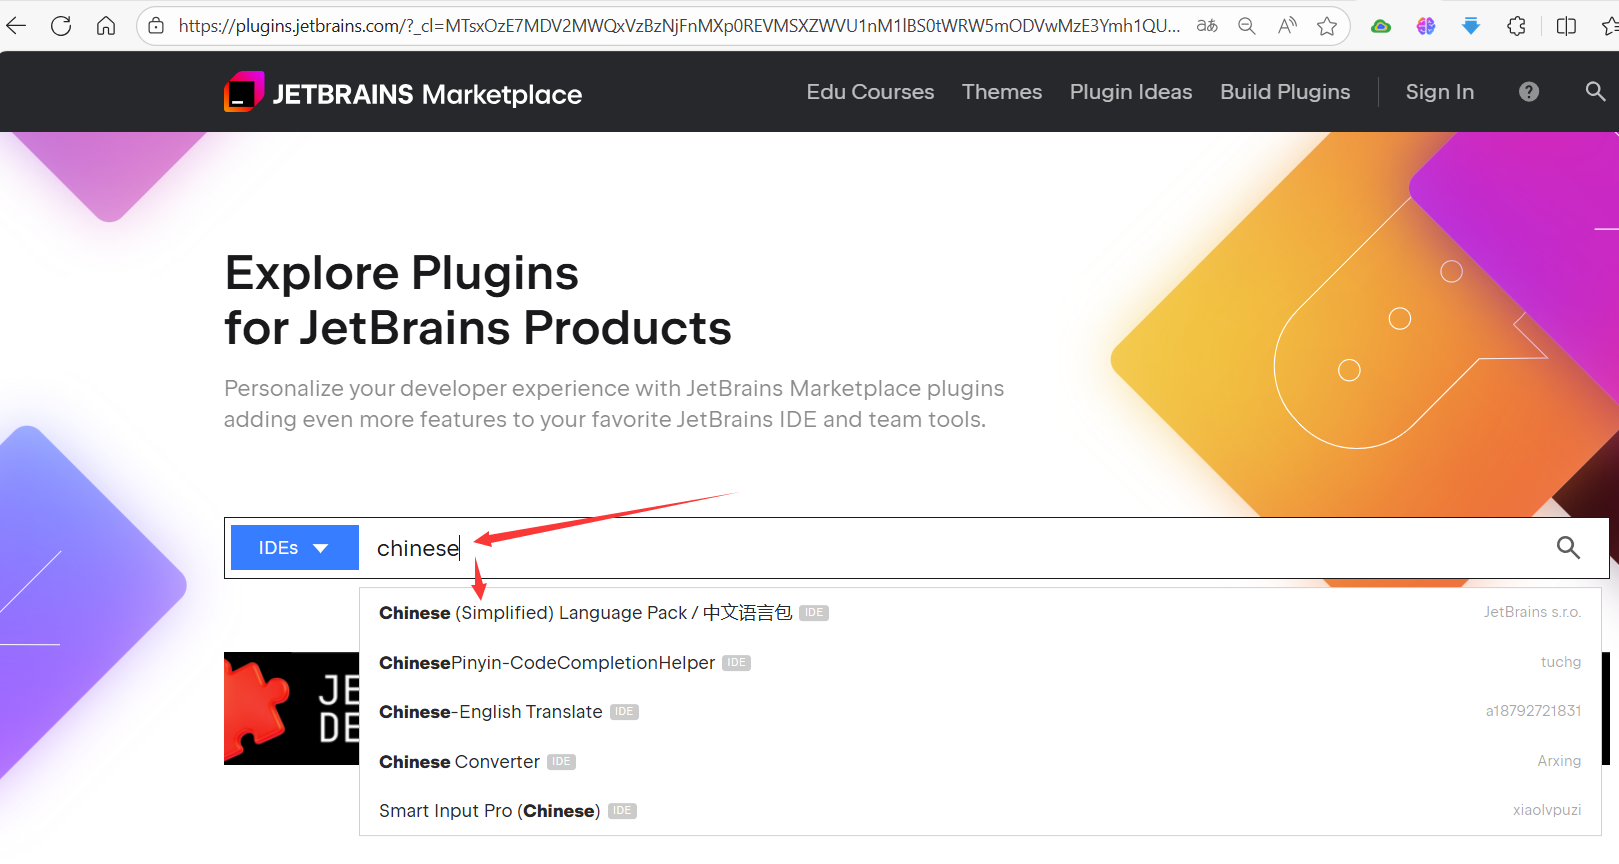Select ChinesePinyin-CodeCompletionHelper suggestion
Screen dimensions: 1619x864
(x=980, y=663)
